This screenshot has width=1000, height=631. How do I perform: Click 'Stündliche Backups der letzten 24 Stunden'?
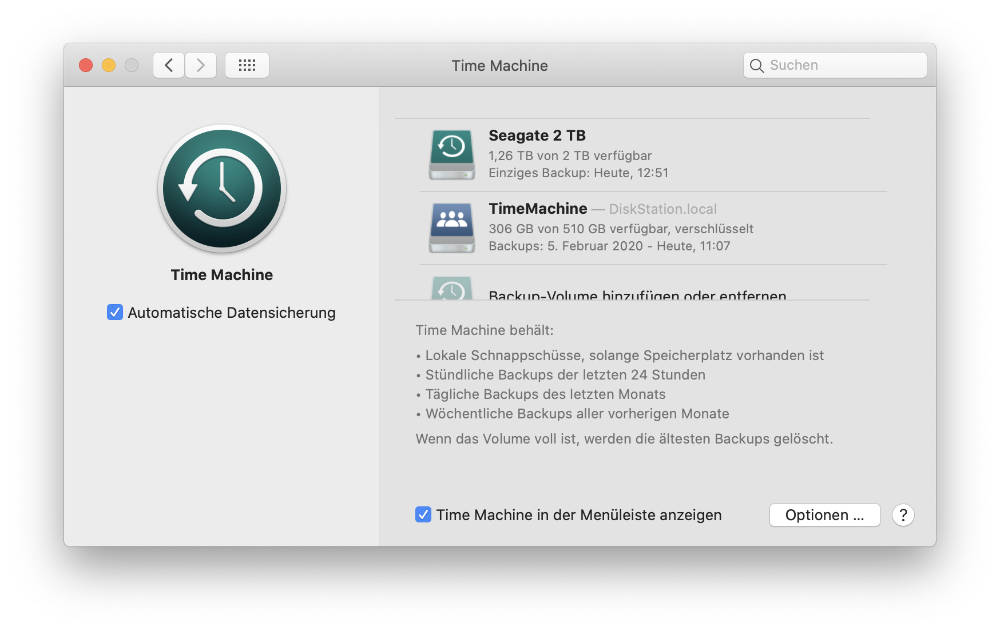point(561,375)
